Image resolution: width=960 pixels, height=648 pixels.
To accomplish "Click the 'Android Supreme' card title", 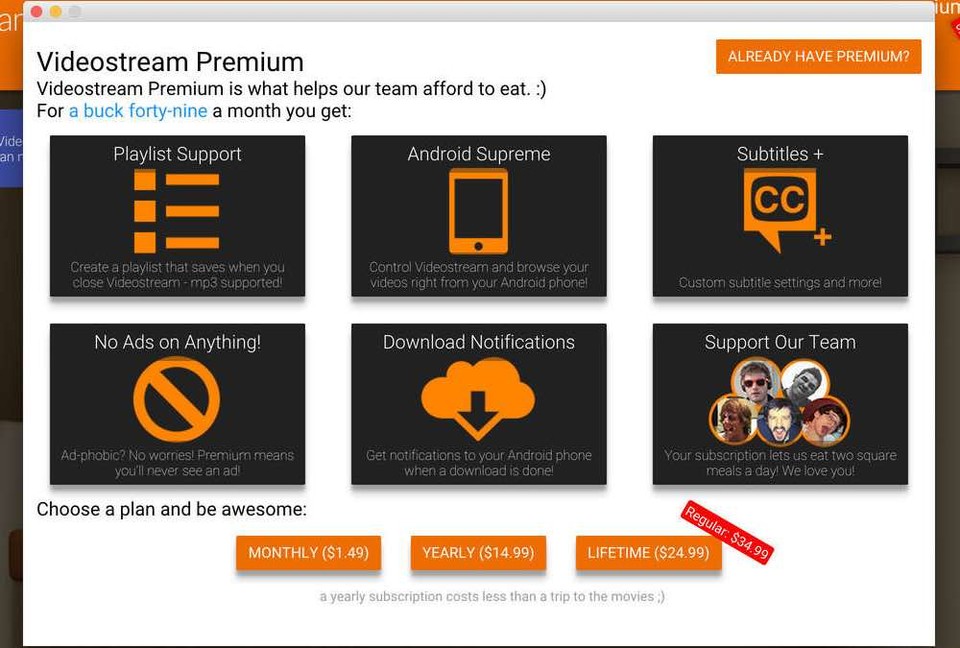I will (x=479, y=154).
